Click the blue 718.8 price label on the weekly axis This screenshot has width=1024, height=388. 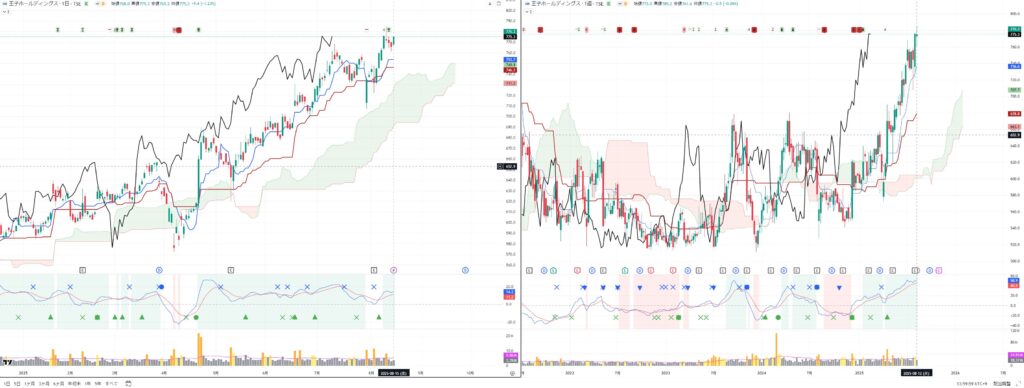[x=1015, y=67]
